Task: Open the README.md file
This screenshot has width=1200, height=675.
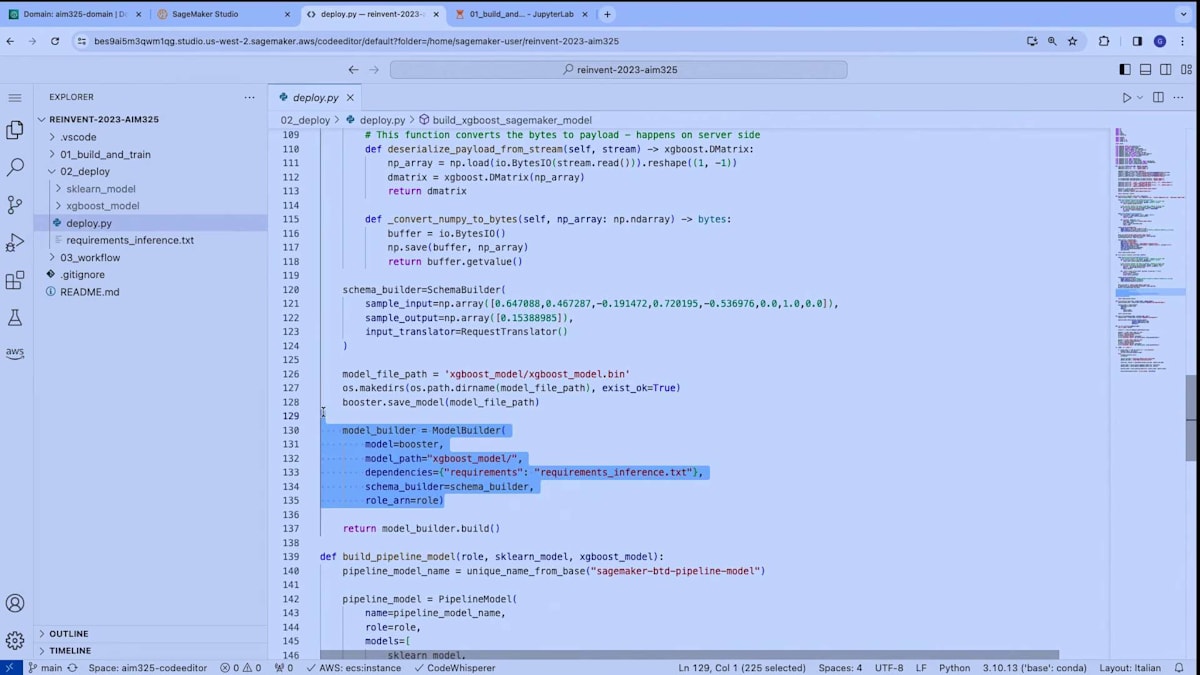Action: point(89,292)
